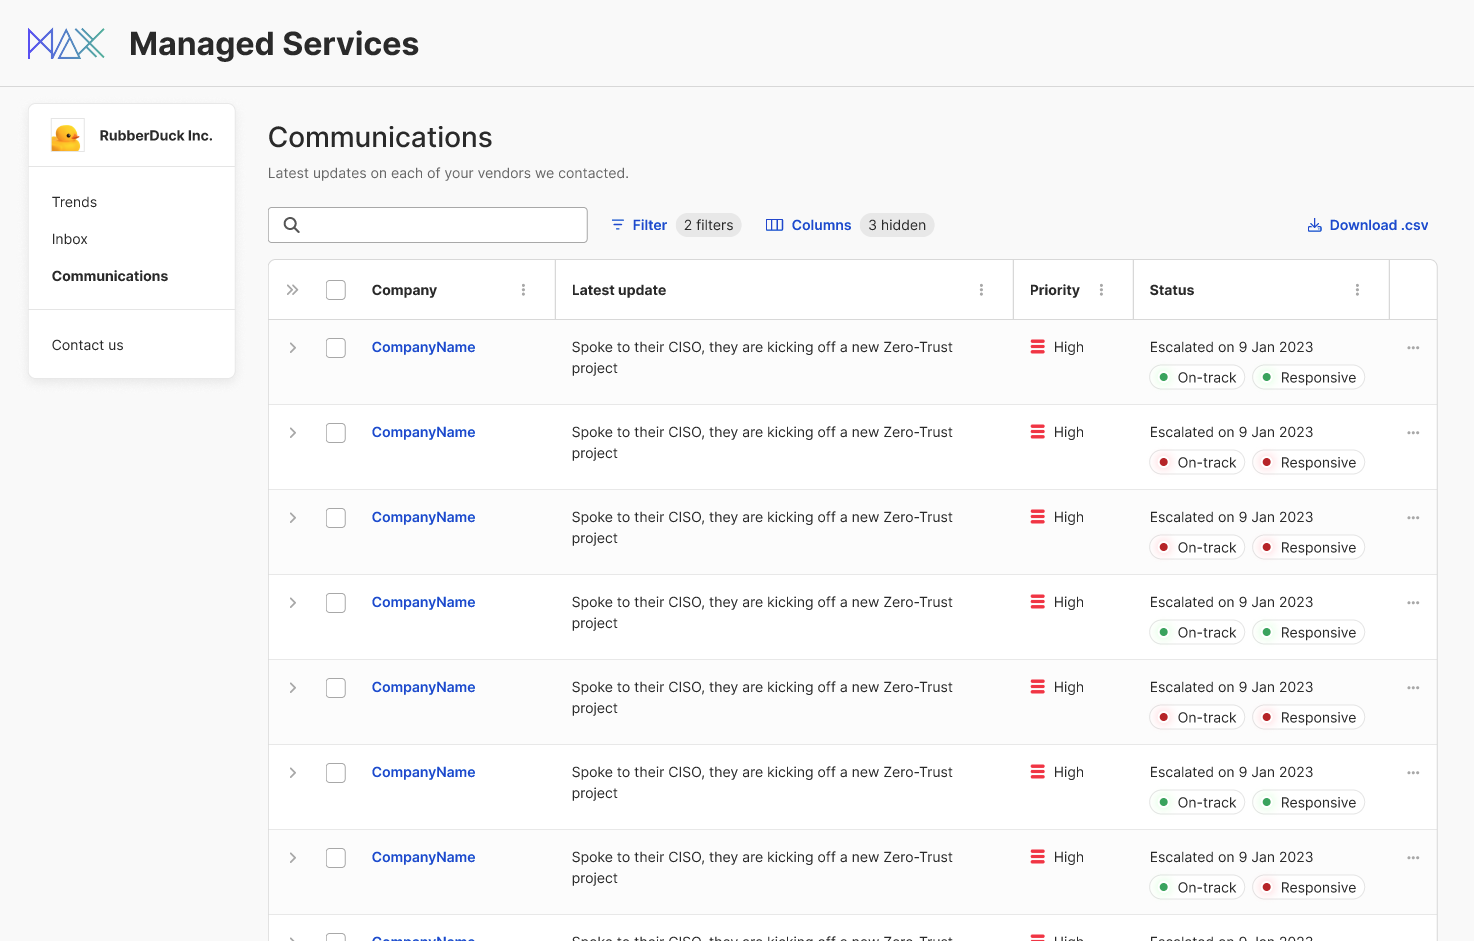Click the Columns icon next to 3 hidden
This screenshot has width=1474, height=941.
point(775,225)
